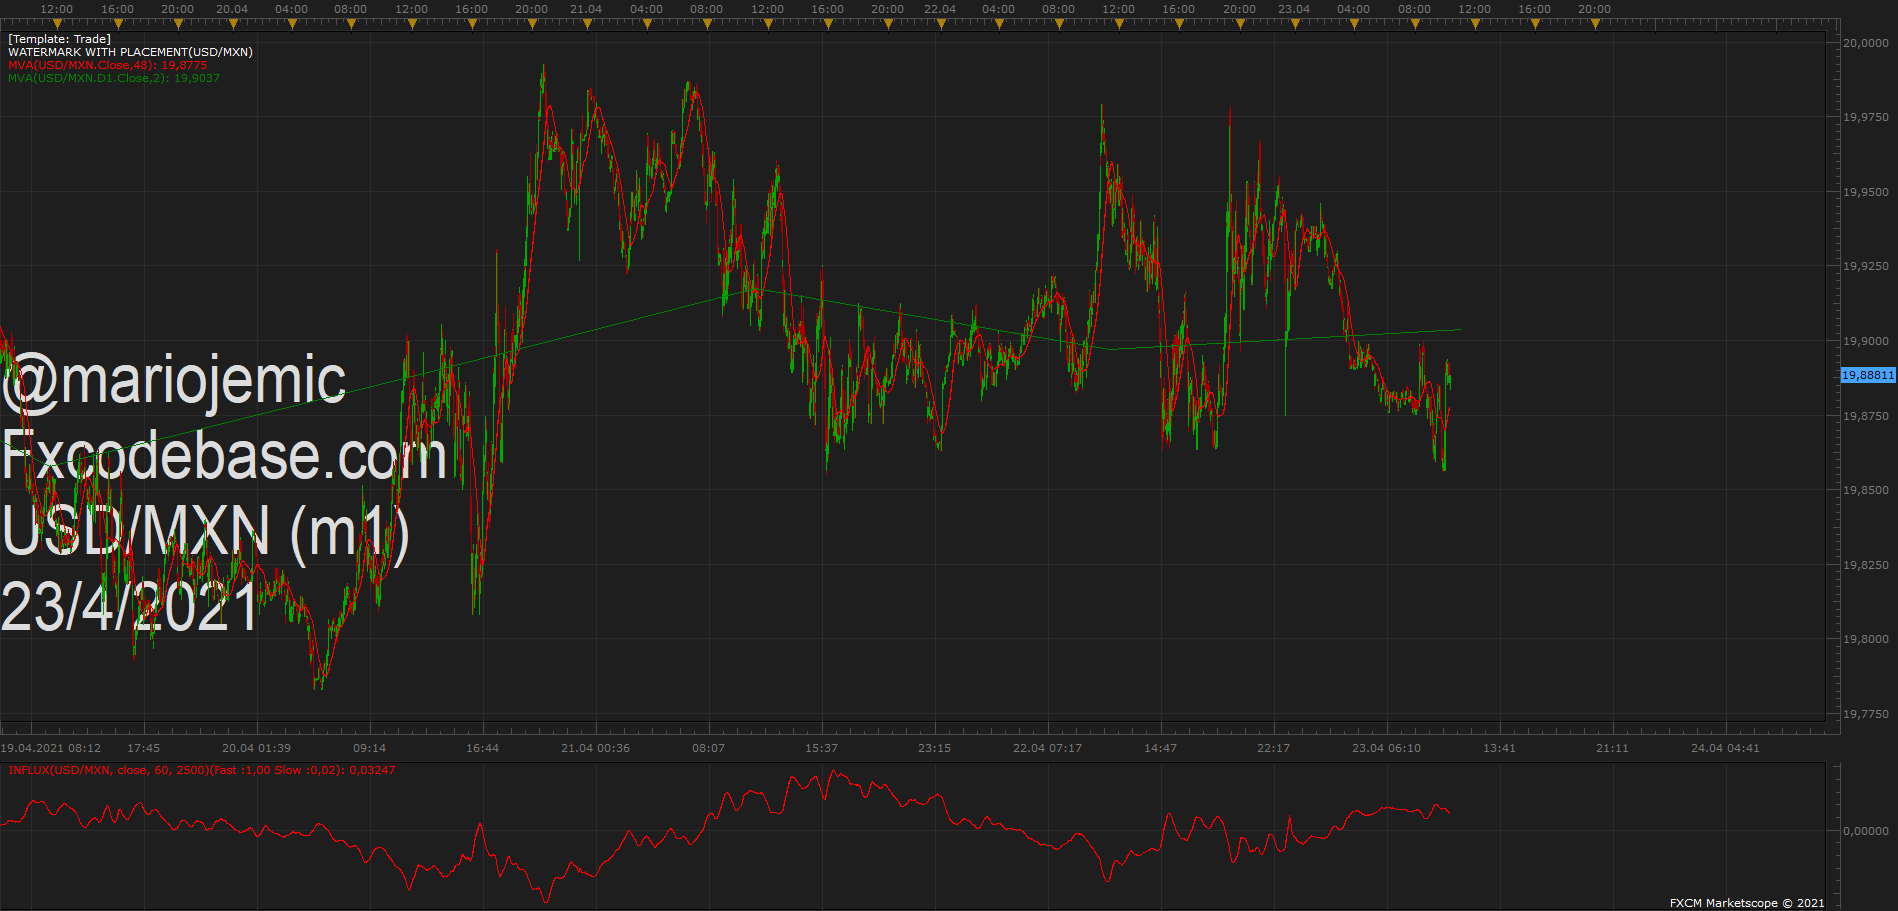Click the 24.04 04:41 bottom time label
Viewport: 1898px width, 911px height.
1725,748
